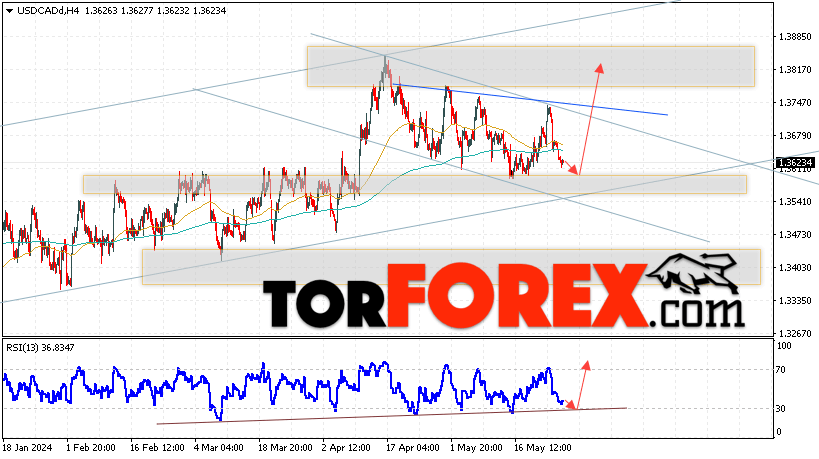Click price axis label 1.37470
This screenshot has height=459, width=819.
(x=795, y=103)
